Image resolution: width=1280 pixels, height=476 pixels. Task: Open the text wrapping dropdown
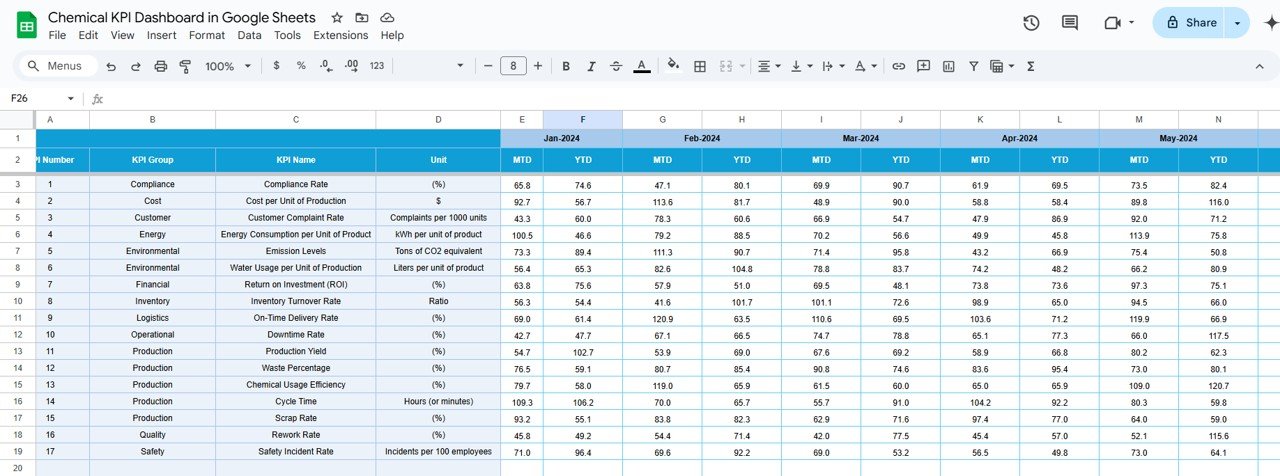[x=832, y=66]
